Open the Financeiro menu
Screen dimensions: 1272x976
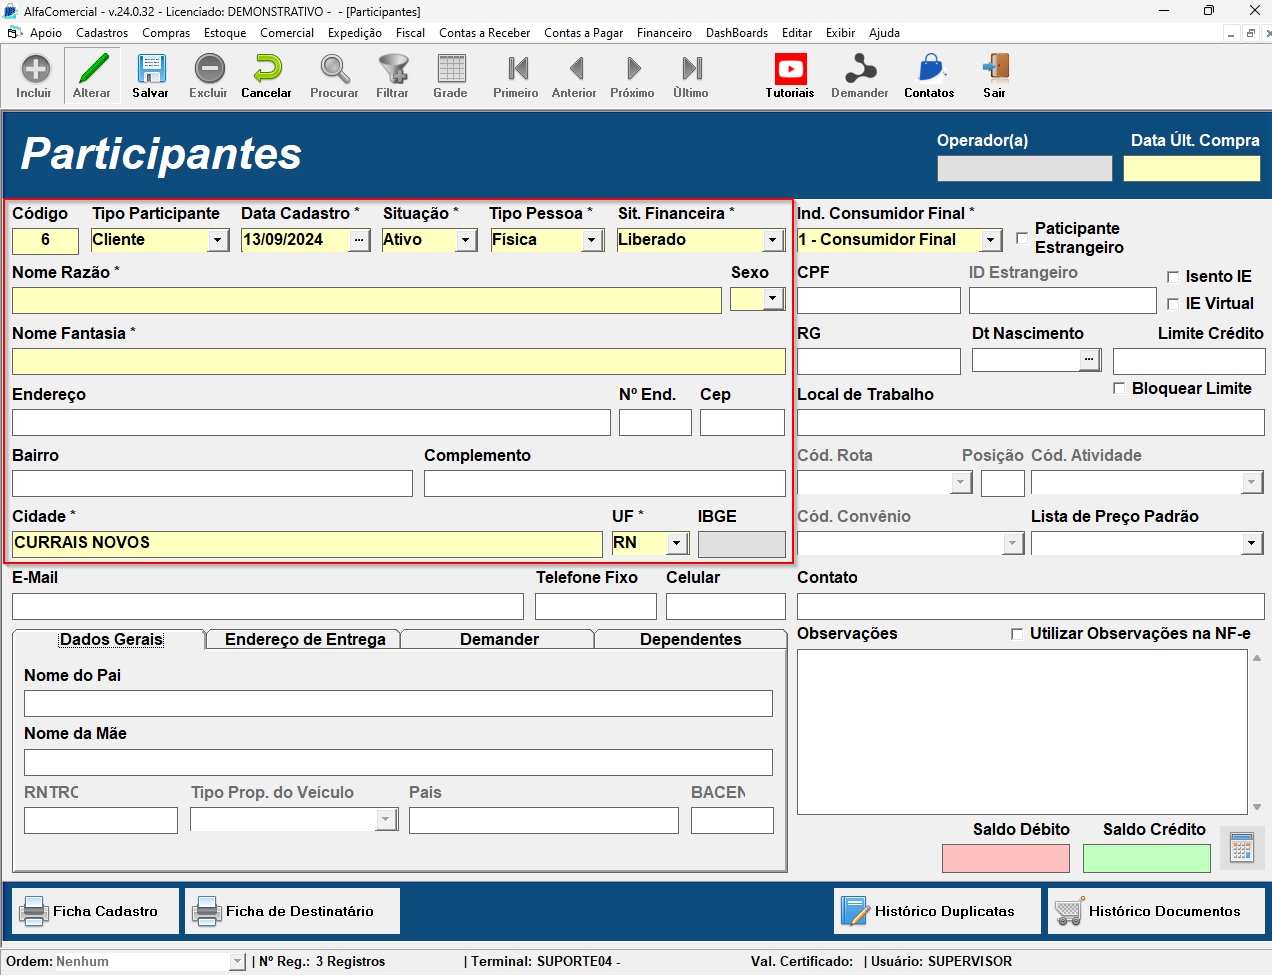664,33
